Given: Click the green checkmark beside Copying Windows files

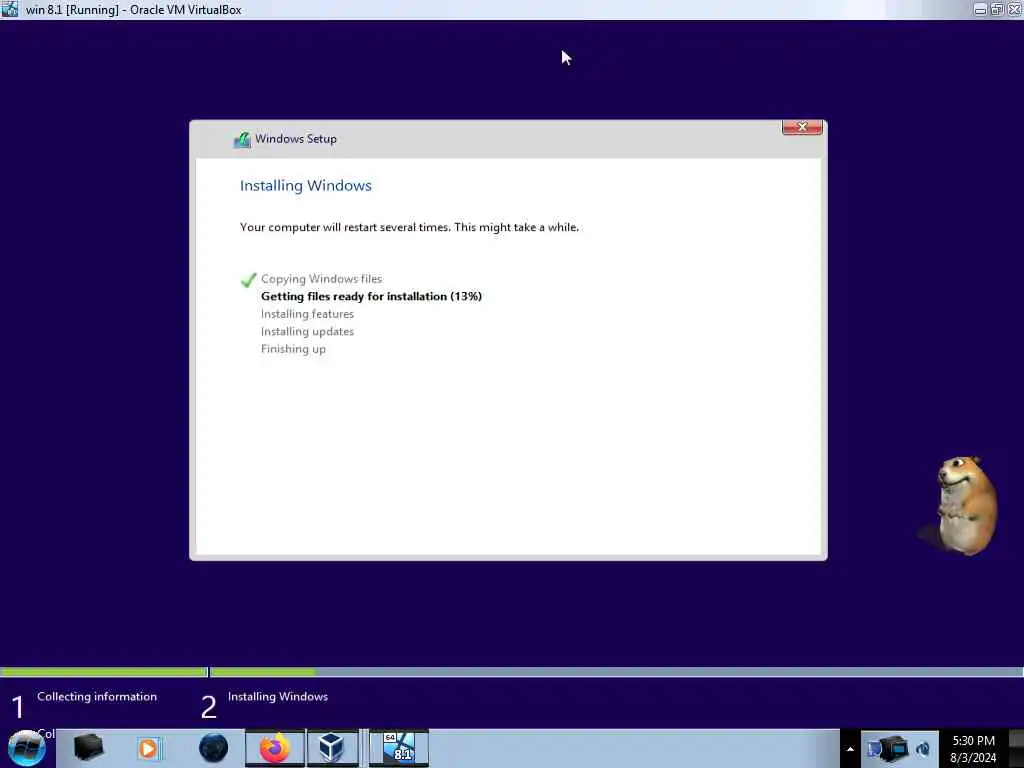Looking at the screenshot, I should (x=248, y=280).
